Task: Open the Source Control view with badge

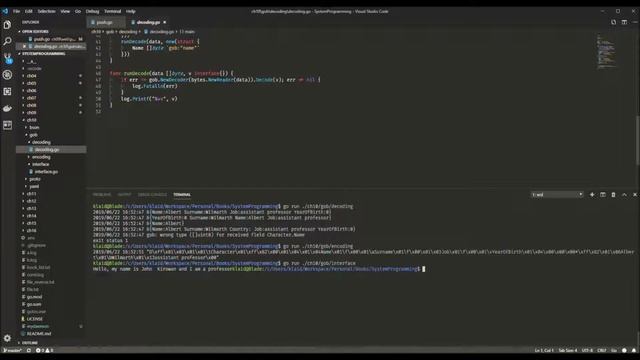Action: coord(7,58)
